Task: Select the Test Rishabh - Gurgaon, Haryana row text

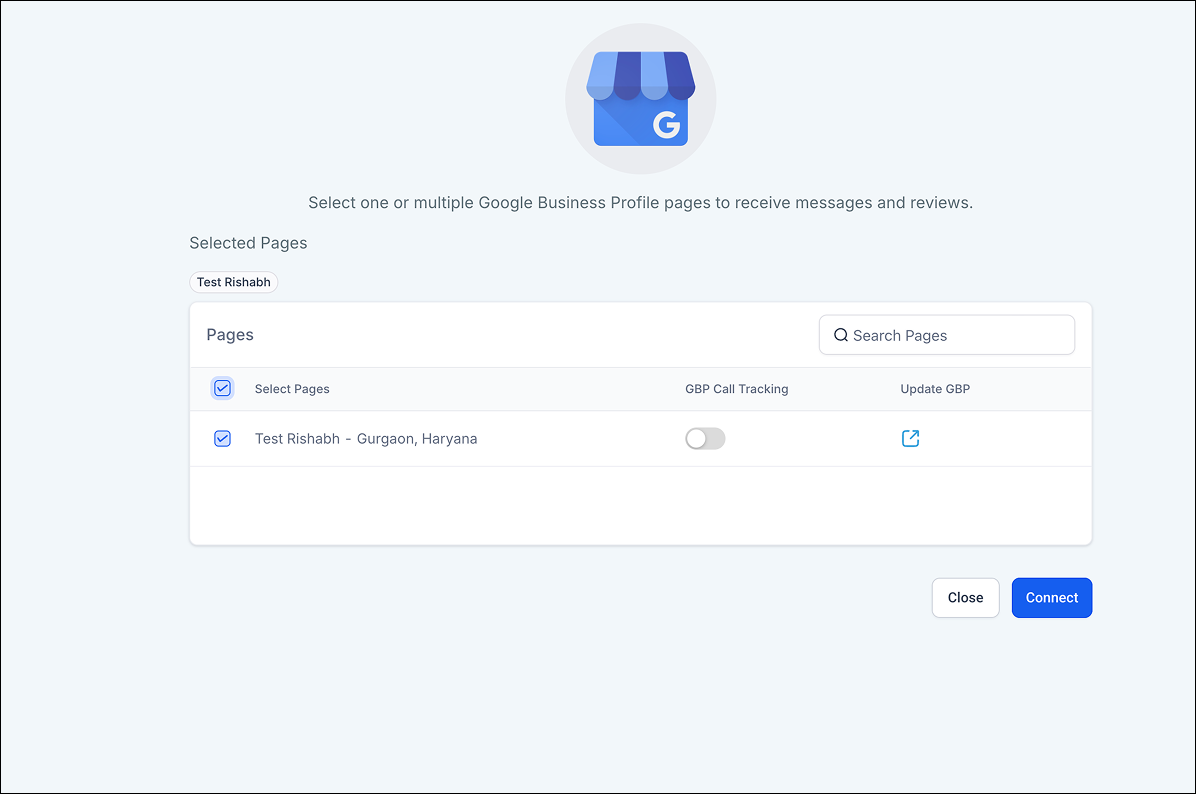Action: [x=366, y=438]
